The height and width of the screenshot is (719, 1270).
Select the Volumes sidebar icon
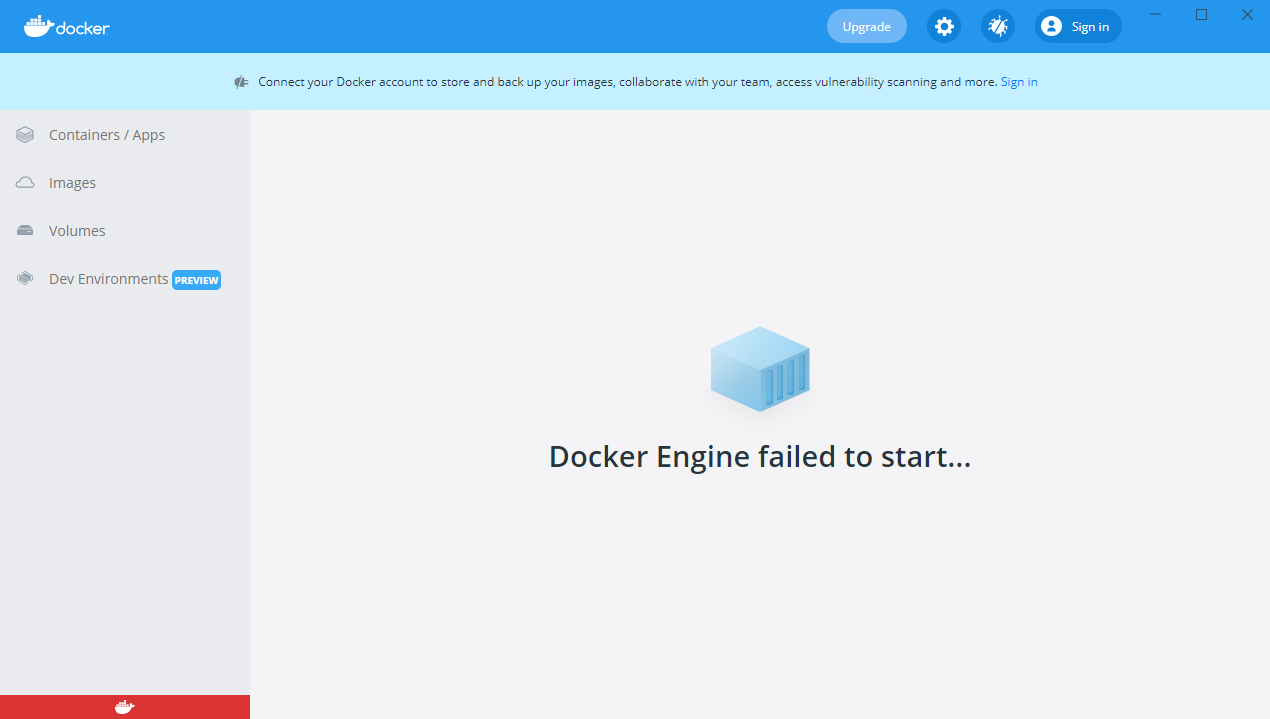pyautogui.click(x=24, y=229)
